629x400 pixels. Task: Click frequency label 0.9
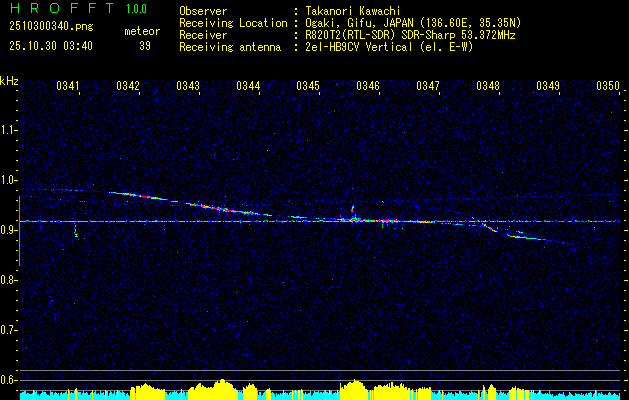tap(8, 230)
